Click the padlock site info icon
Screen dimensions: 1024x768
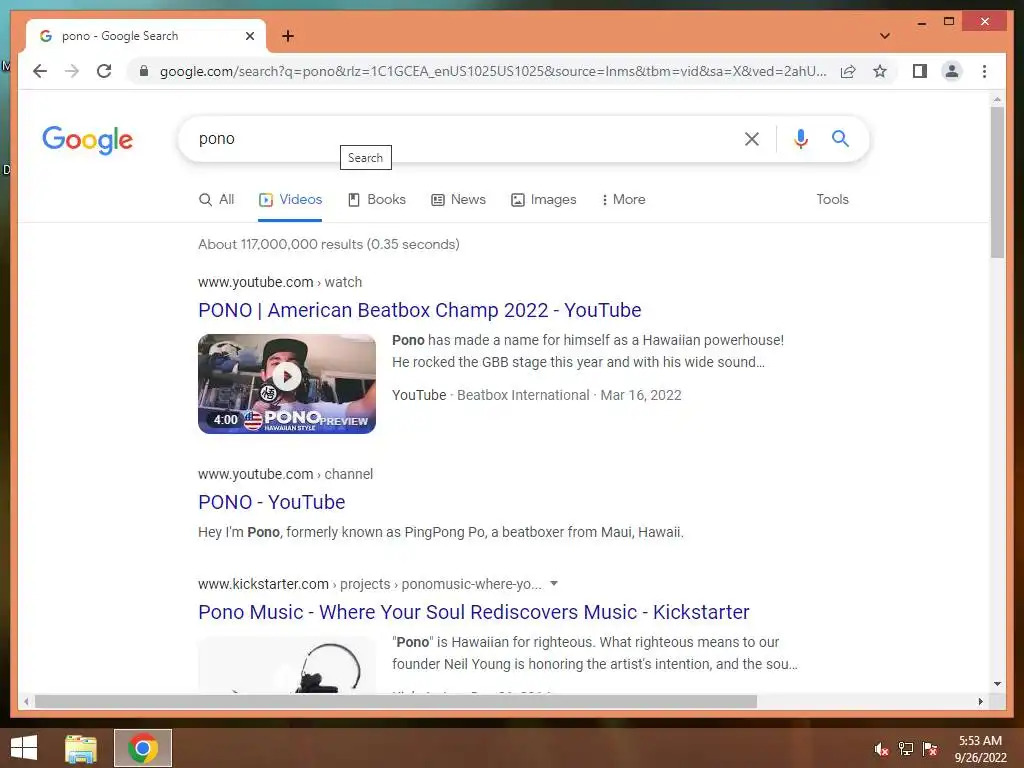[144, 71]
